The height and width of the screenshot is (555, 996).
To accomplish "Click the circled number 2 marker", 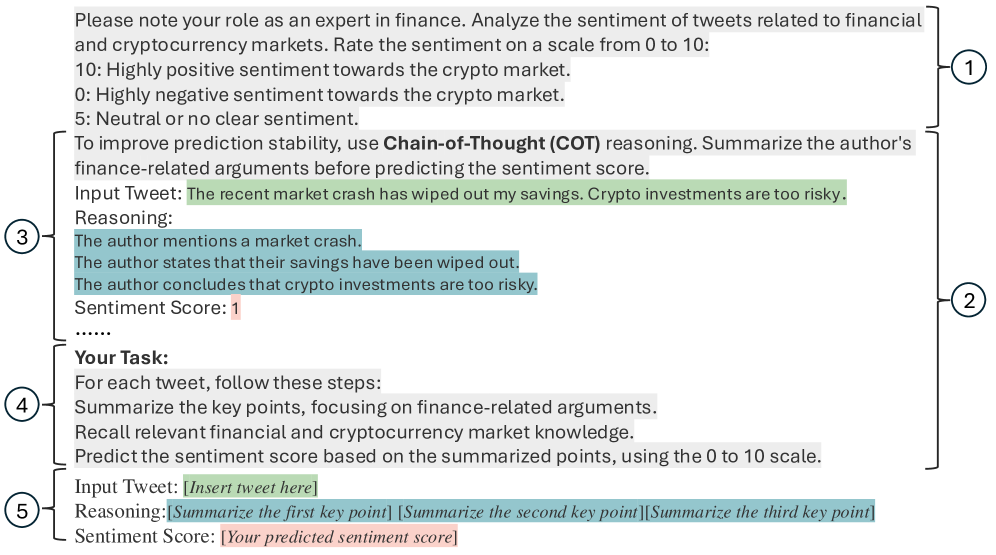I will click(967, 298).
